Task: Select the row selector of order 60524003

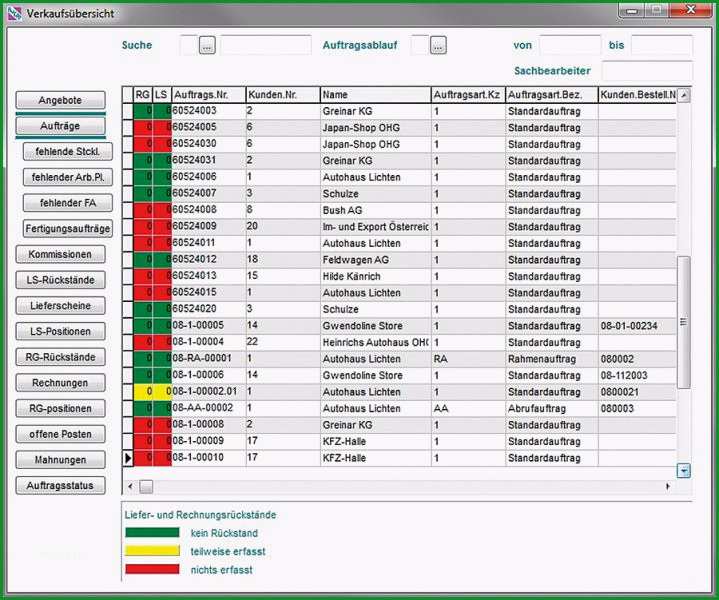Action: pyautogui.click(x=128, y=111)
